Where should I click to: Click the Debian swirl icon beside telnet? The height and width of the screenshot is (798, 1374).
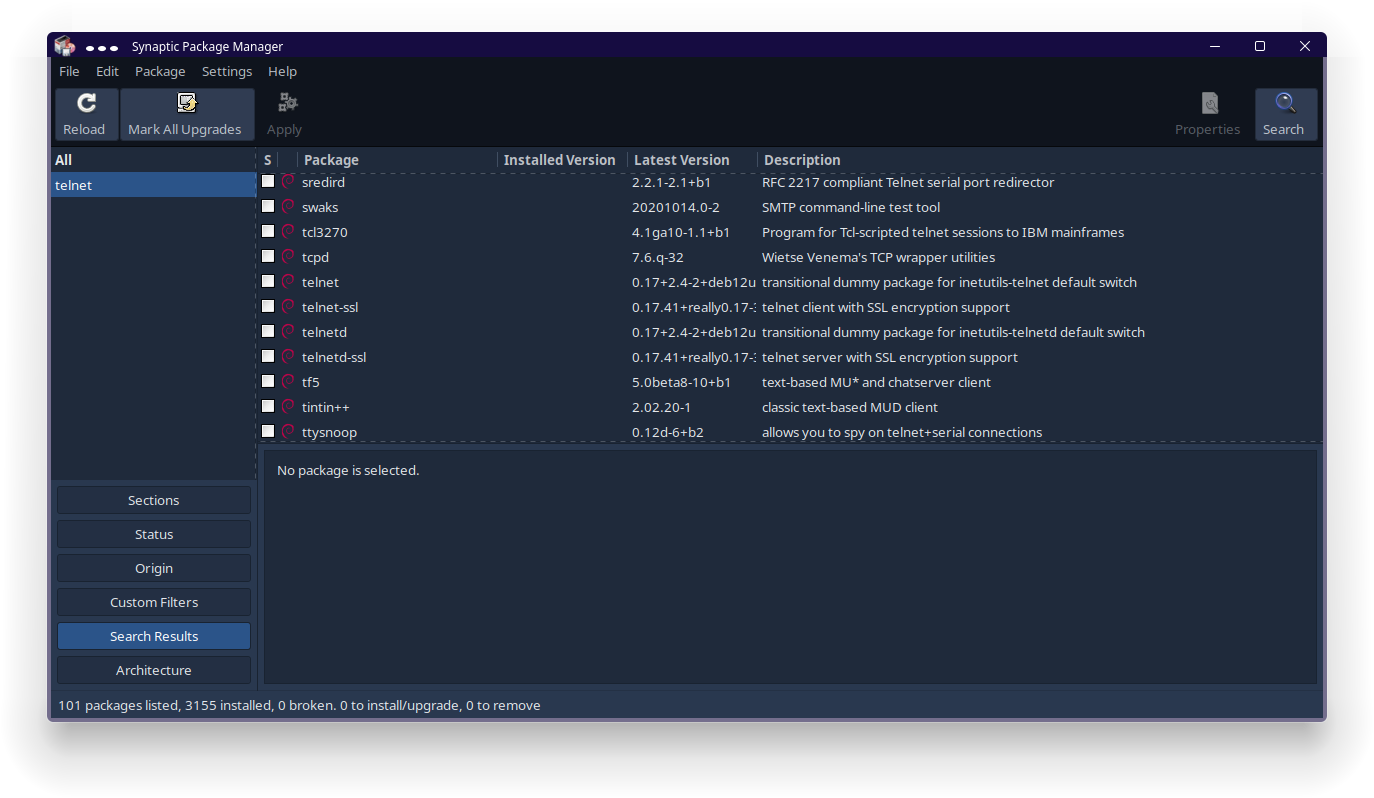coord(288,282)
